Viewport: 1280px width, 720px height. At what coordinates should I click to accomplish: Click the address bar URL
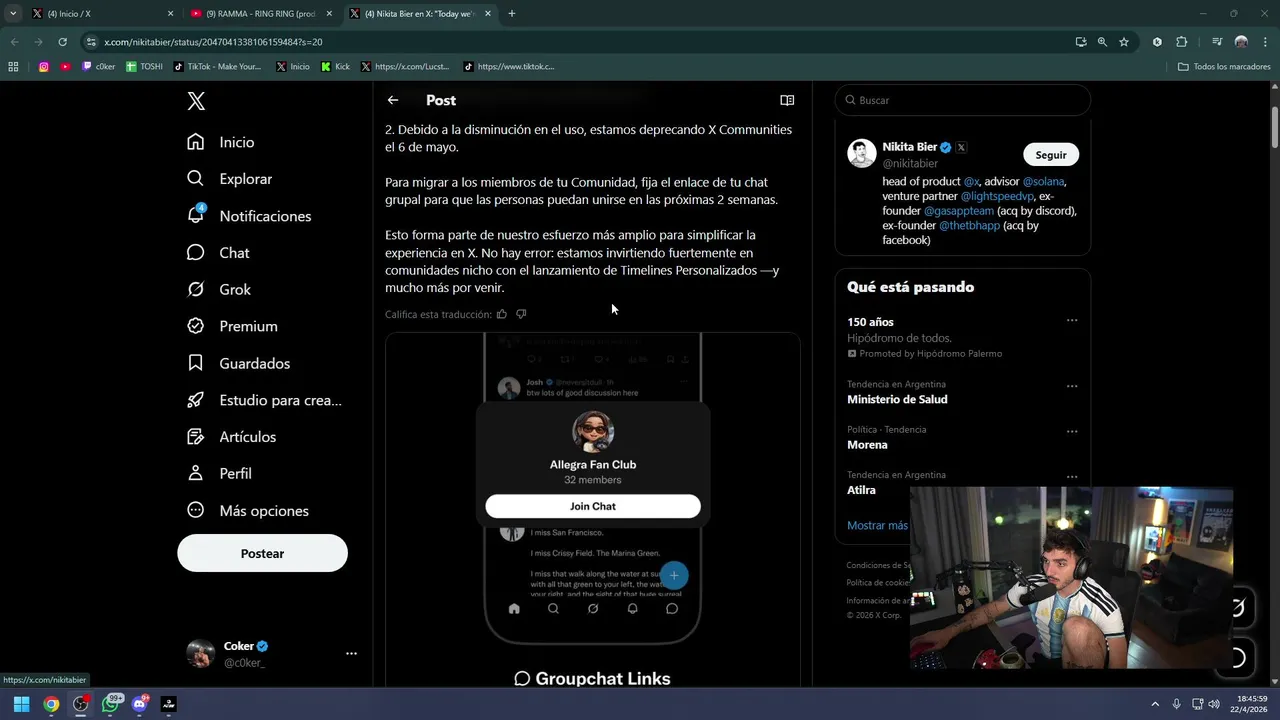[213, 42]
